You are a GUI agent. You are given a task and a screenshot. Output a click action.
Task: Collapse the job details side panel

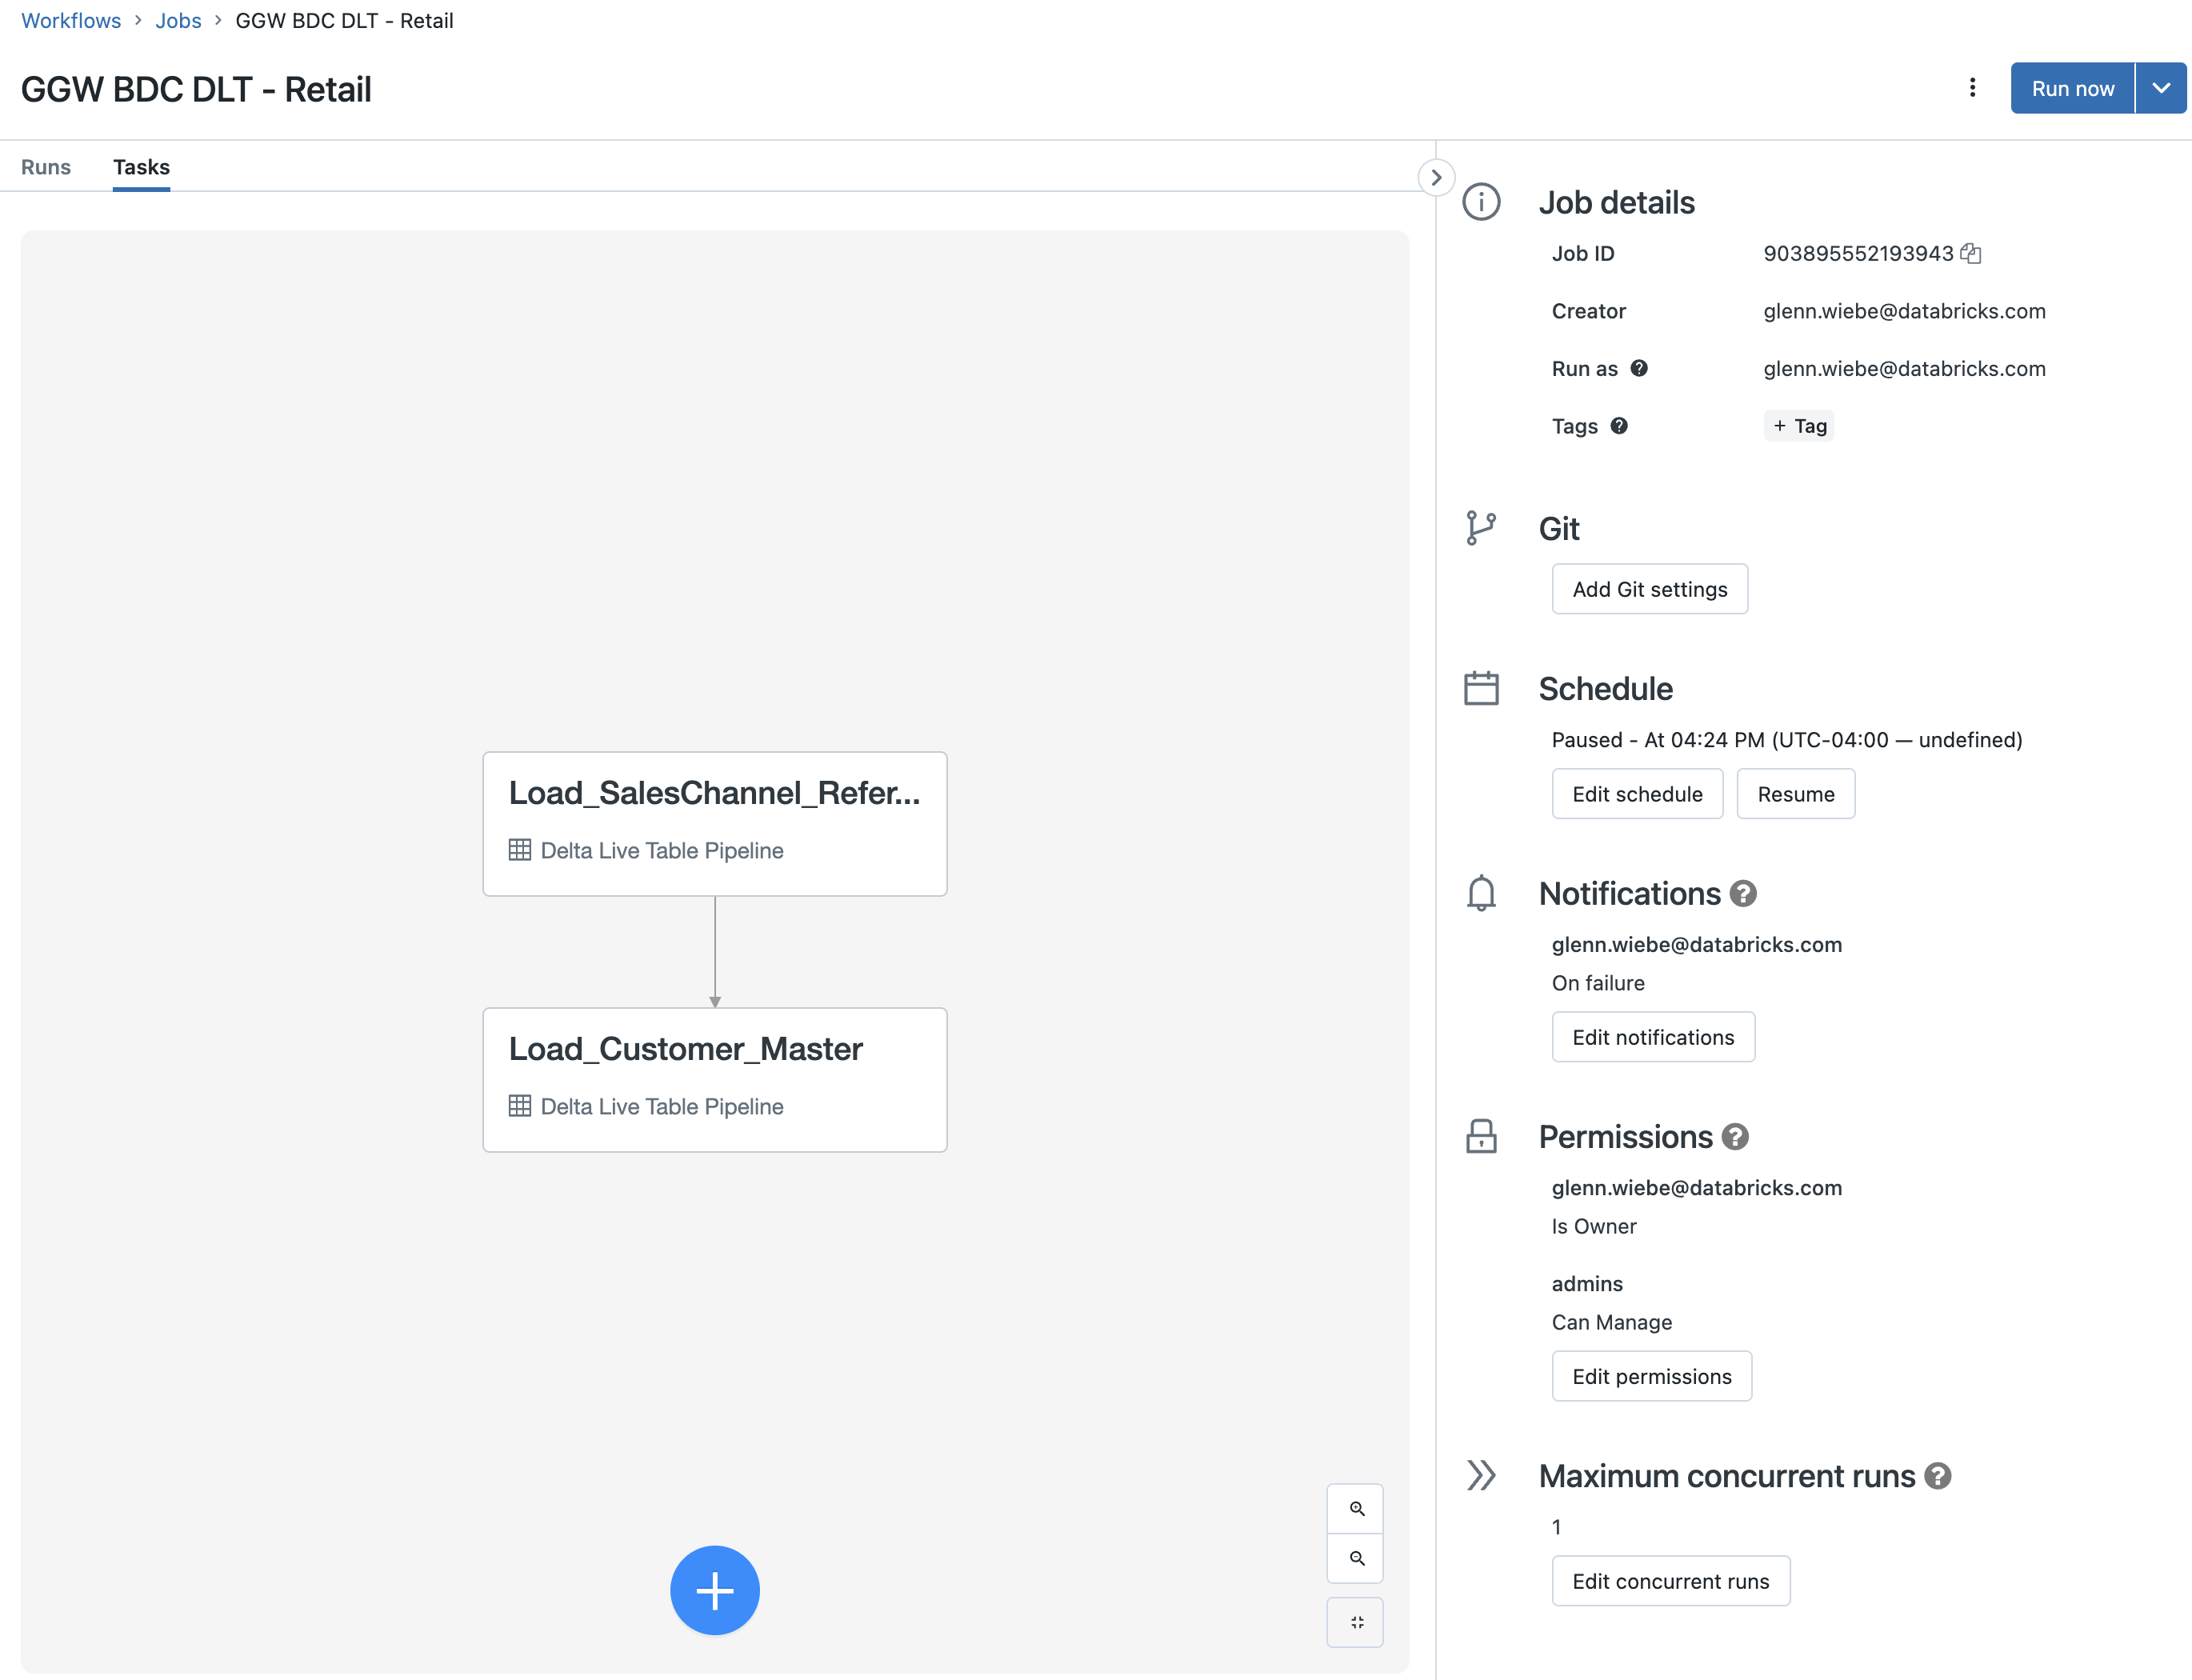pos(1436,178)
